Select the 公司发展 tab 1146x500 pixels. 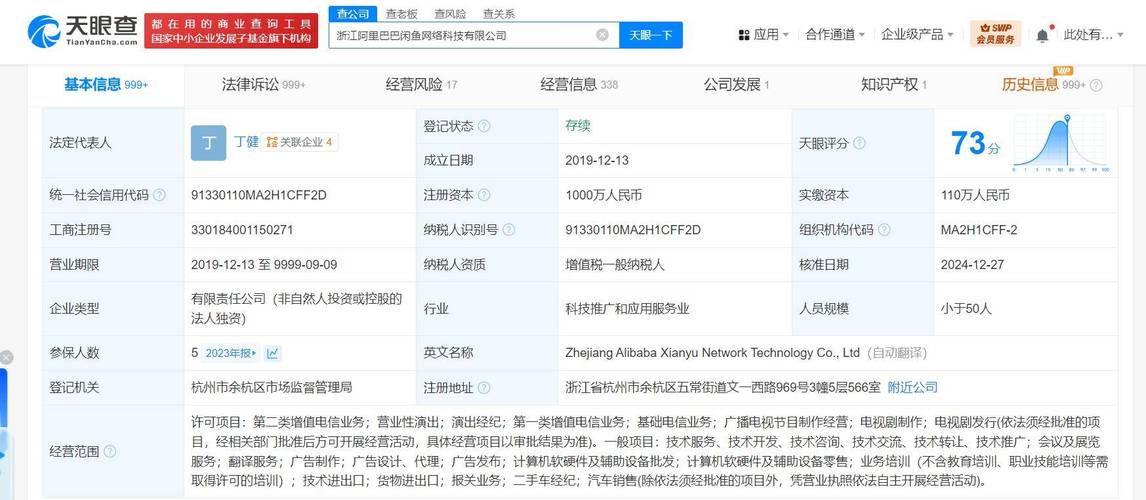tap(737, 85)
